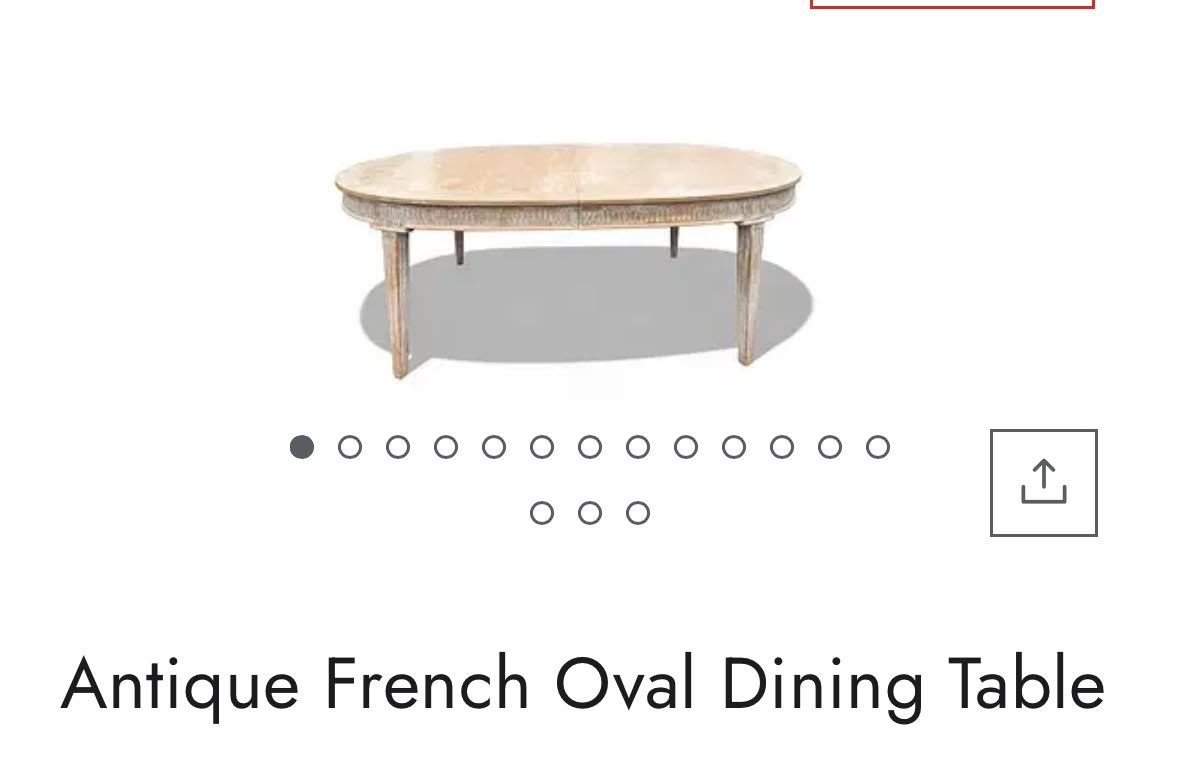Go to the third carousel image dot

click(398, 447)
